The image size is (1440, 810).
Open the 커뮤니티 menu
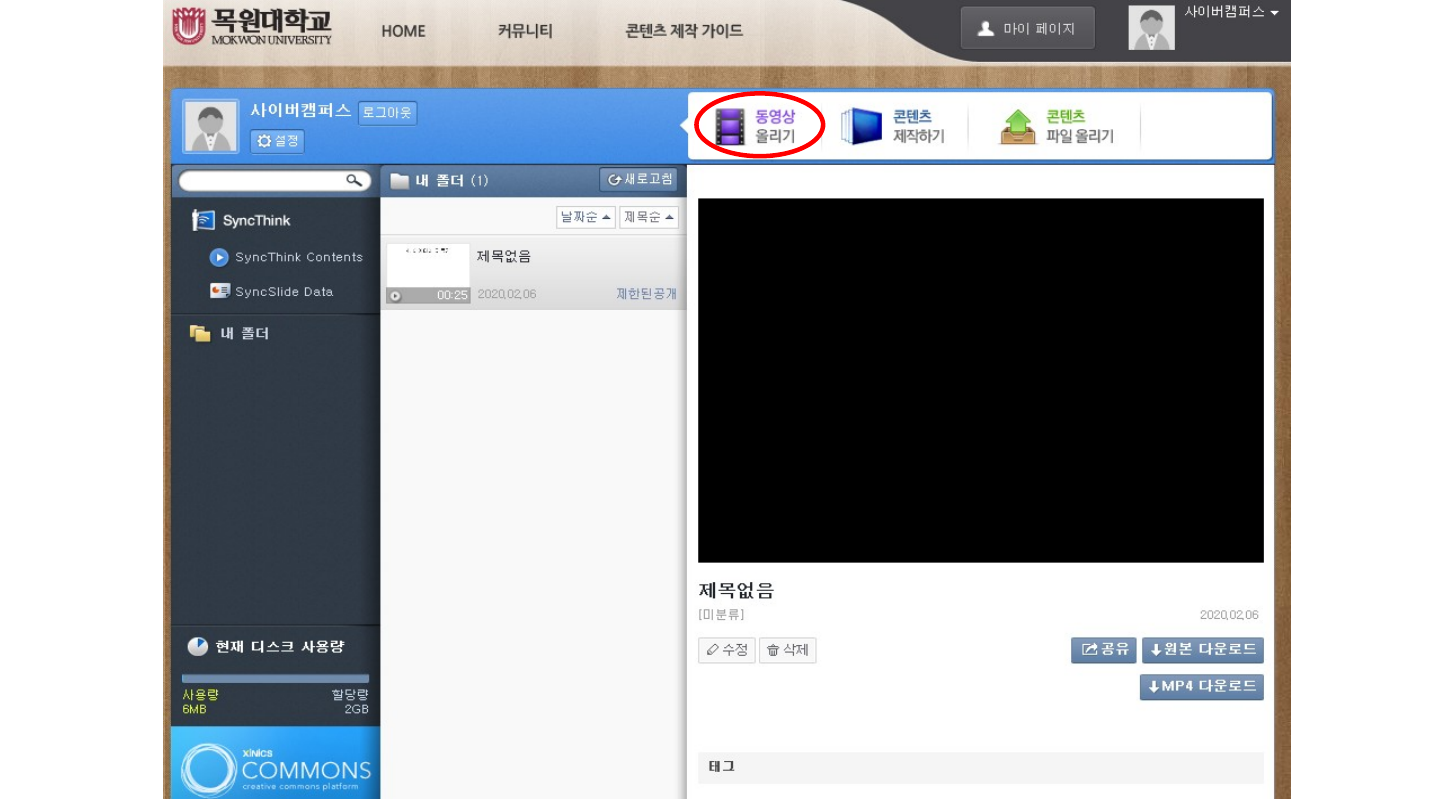coord(525,31)
